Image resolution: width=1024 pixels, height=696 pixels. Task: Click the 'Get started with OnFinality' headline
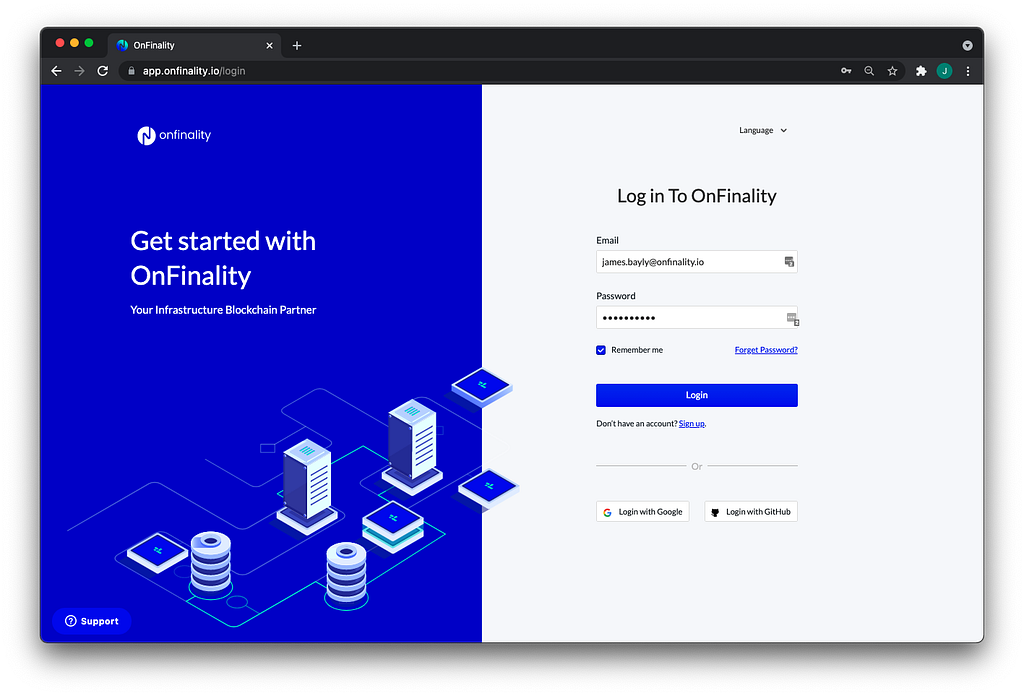[x=223, y=259]
